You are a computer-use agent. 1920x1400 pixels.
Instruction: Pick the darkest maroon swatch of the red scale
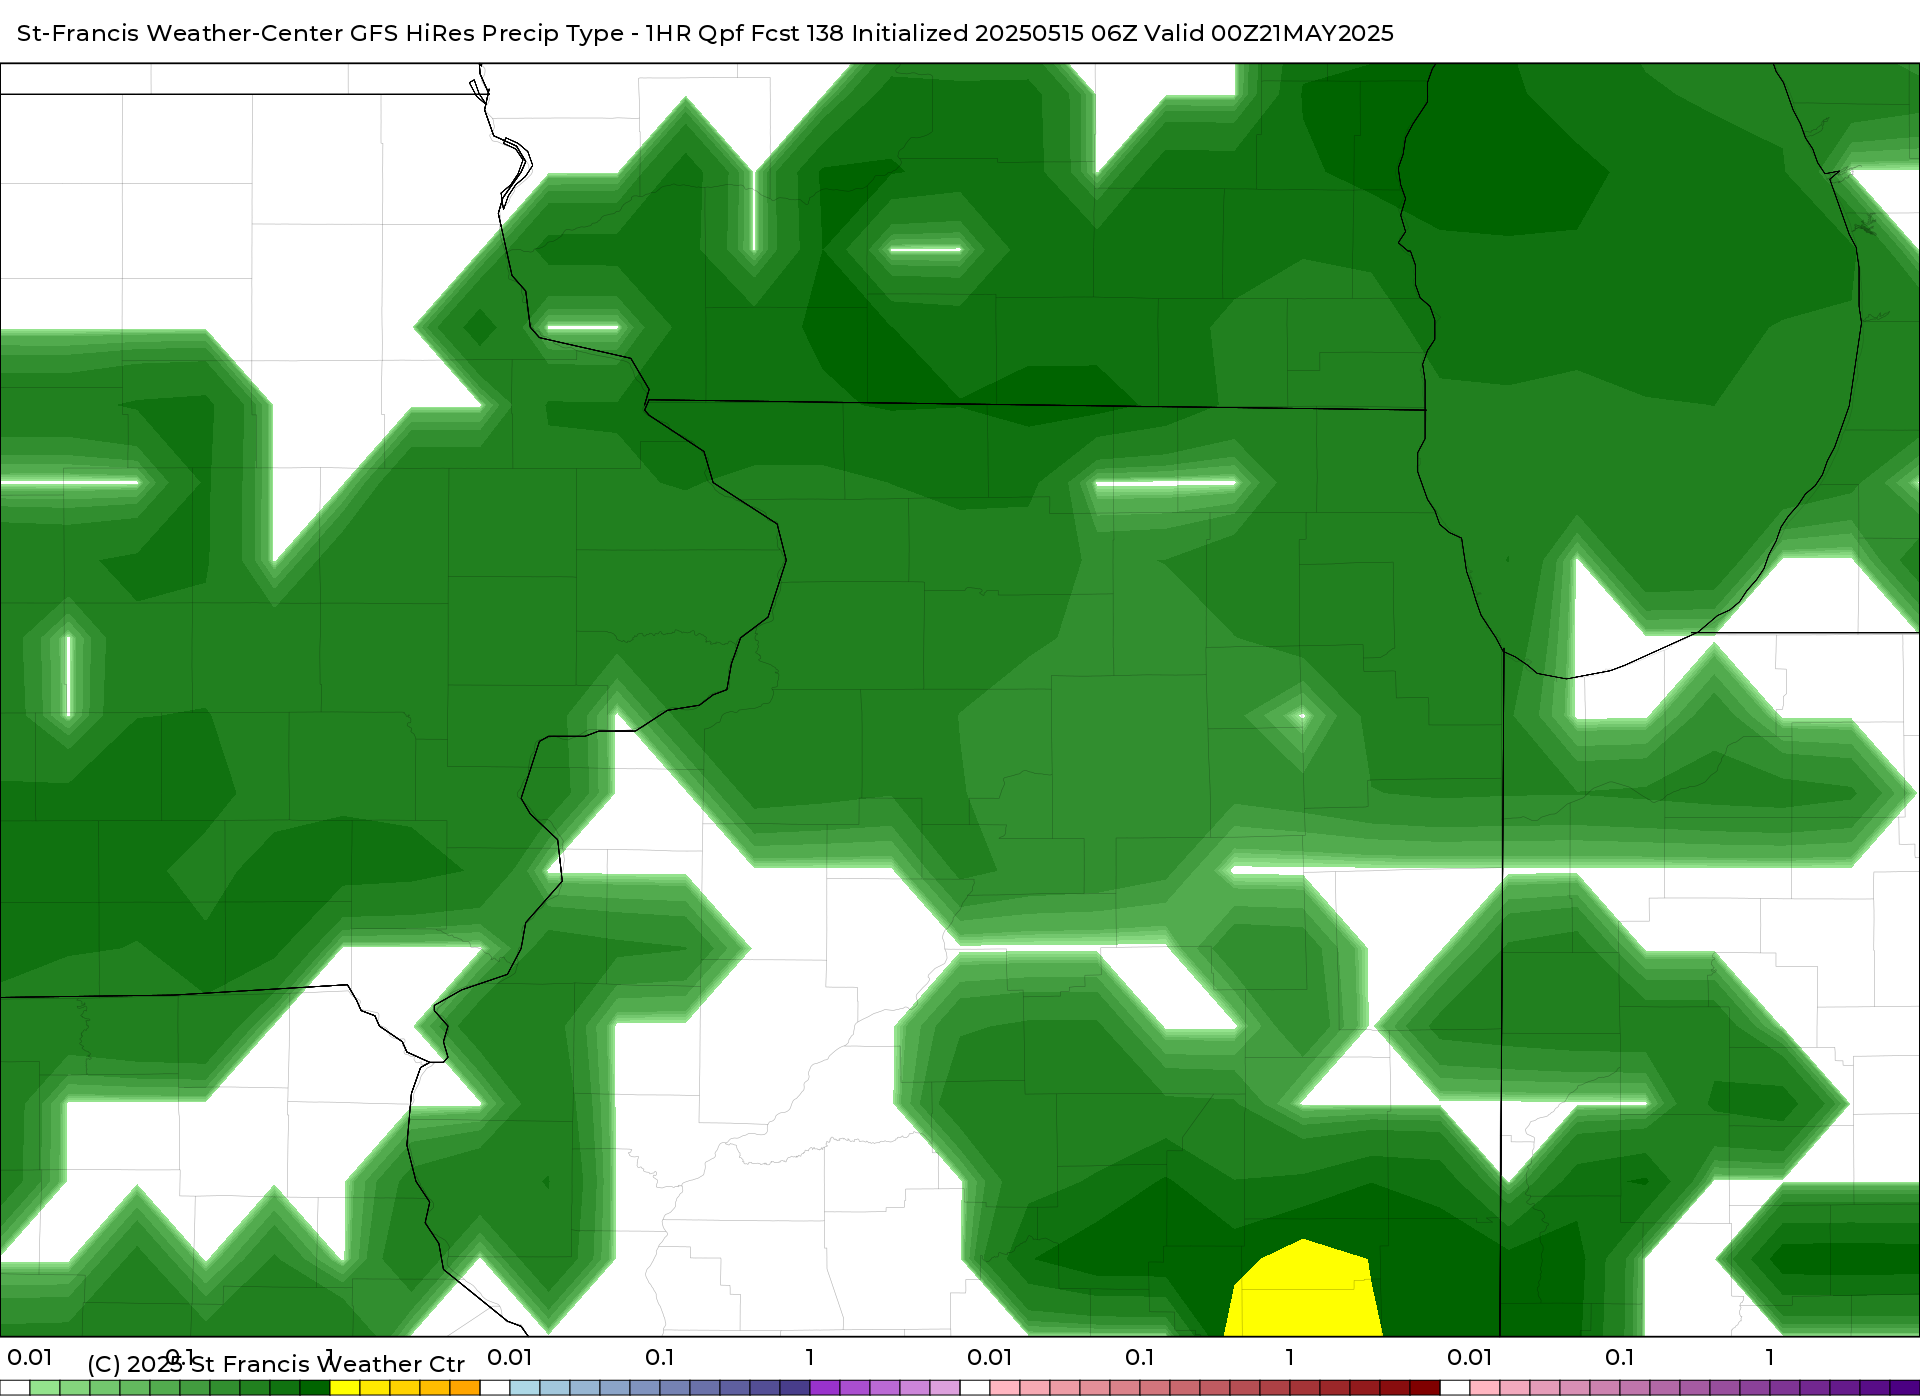[x=1425, y=1388]
